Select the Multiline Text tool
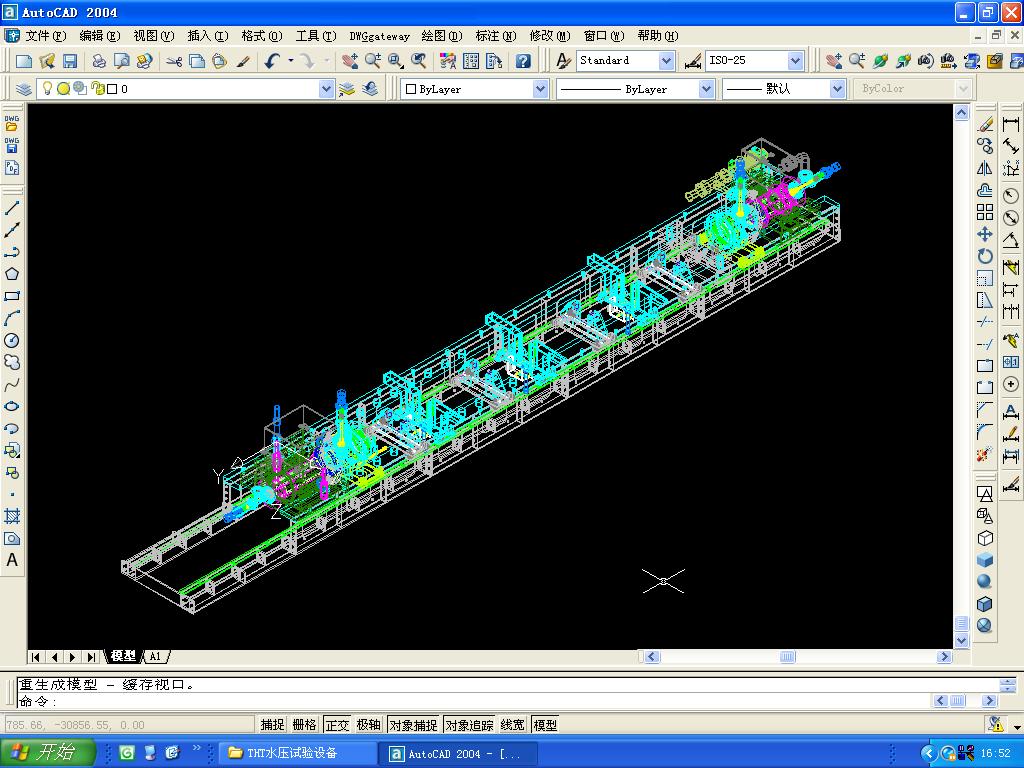This screenshot has width=1024, height=768. click(x=12, y=560)
